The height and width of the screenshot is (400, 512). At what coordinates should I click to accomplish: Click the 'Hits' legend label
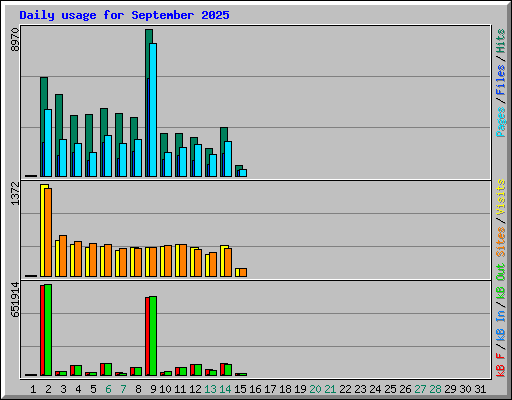tap(500, 41)
